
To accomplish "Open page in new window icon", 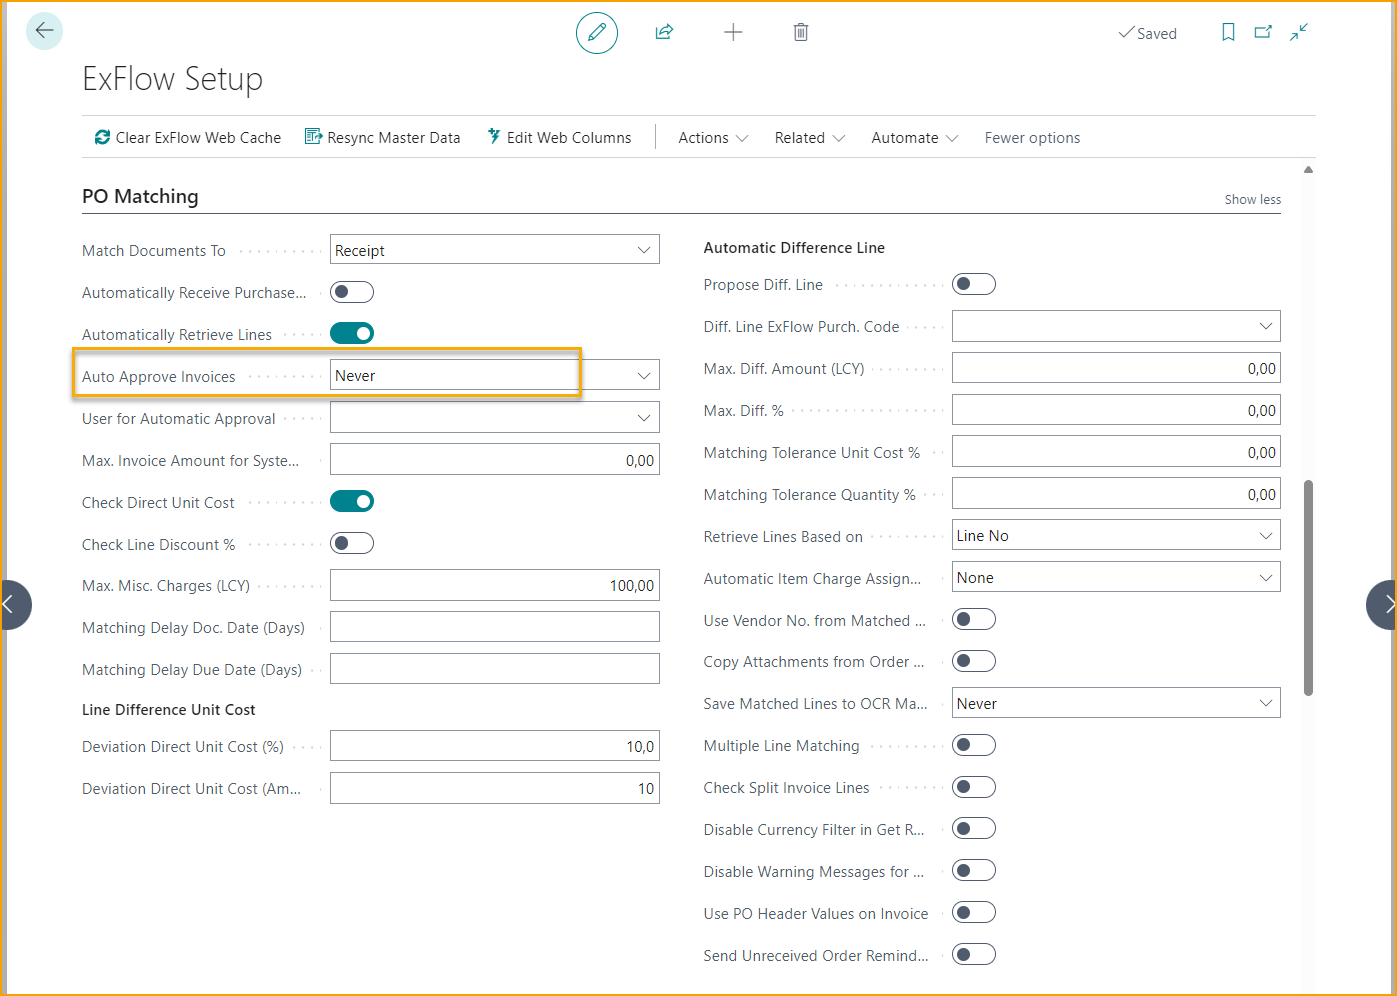I will click(x=1263, y=33).
